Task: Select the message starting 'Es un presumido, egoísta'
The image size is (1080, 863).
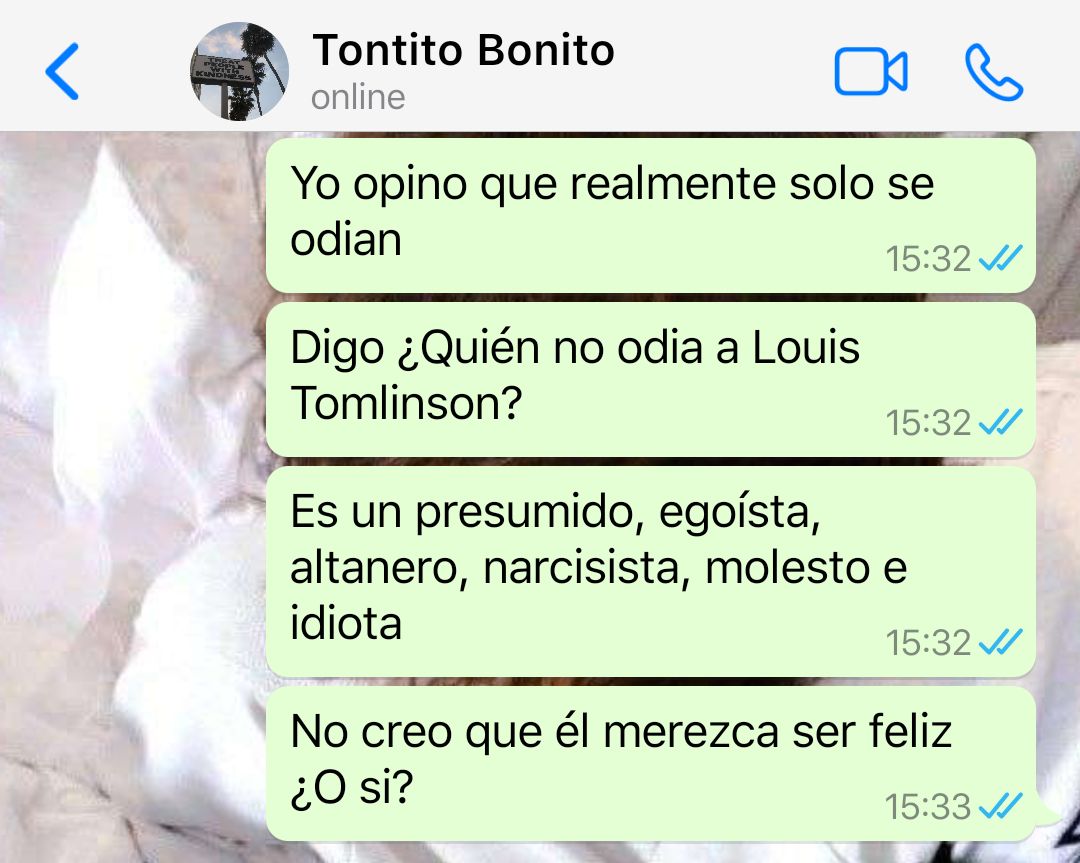Action: (650, 571)
